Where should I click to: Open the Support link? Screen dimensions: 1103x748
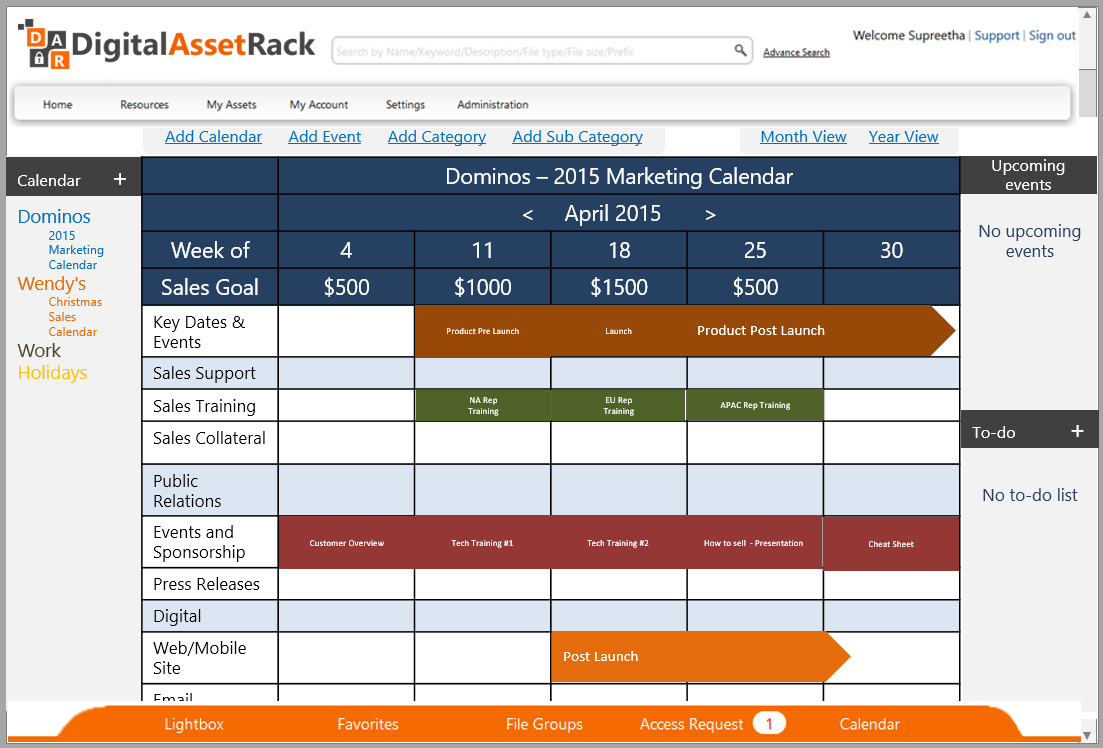click(x=997, y=35)
